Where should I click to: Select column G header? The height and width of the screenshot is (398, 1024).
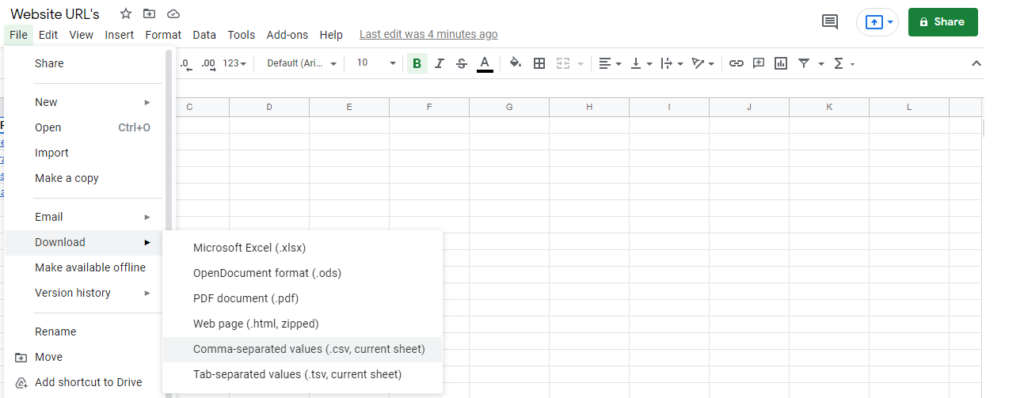click(x=509, y=107)
